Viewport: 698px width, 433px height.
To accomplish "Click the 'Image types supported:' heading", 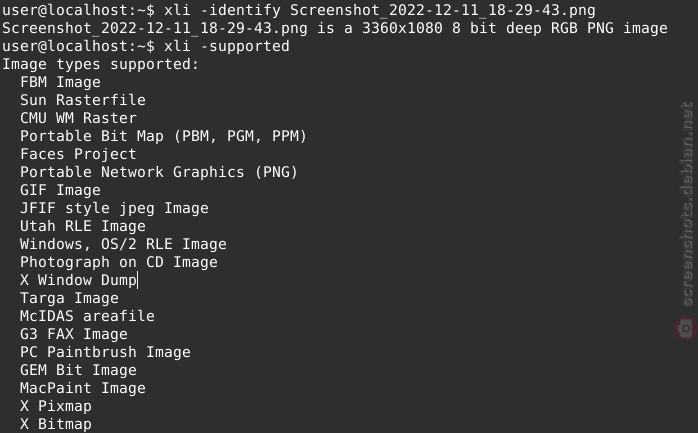I will click(100, 64).
